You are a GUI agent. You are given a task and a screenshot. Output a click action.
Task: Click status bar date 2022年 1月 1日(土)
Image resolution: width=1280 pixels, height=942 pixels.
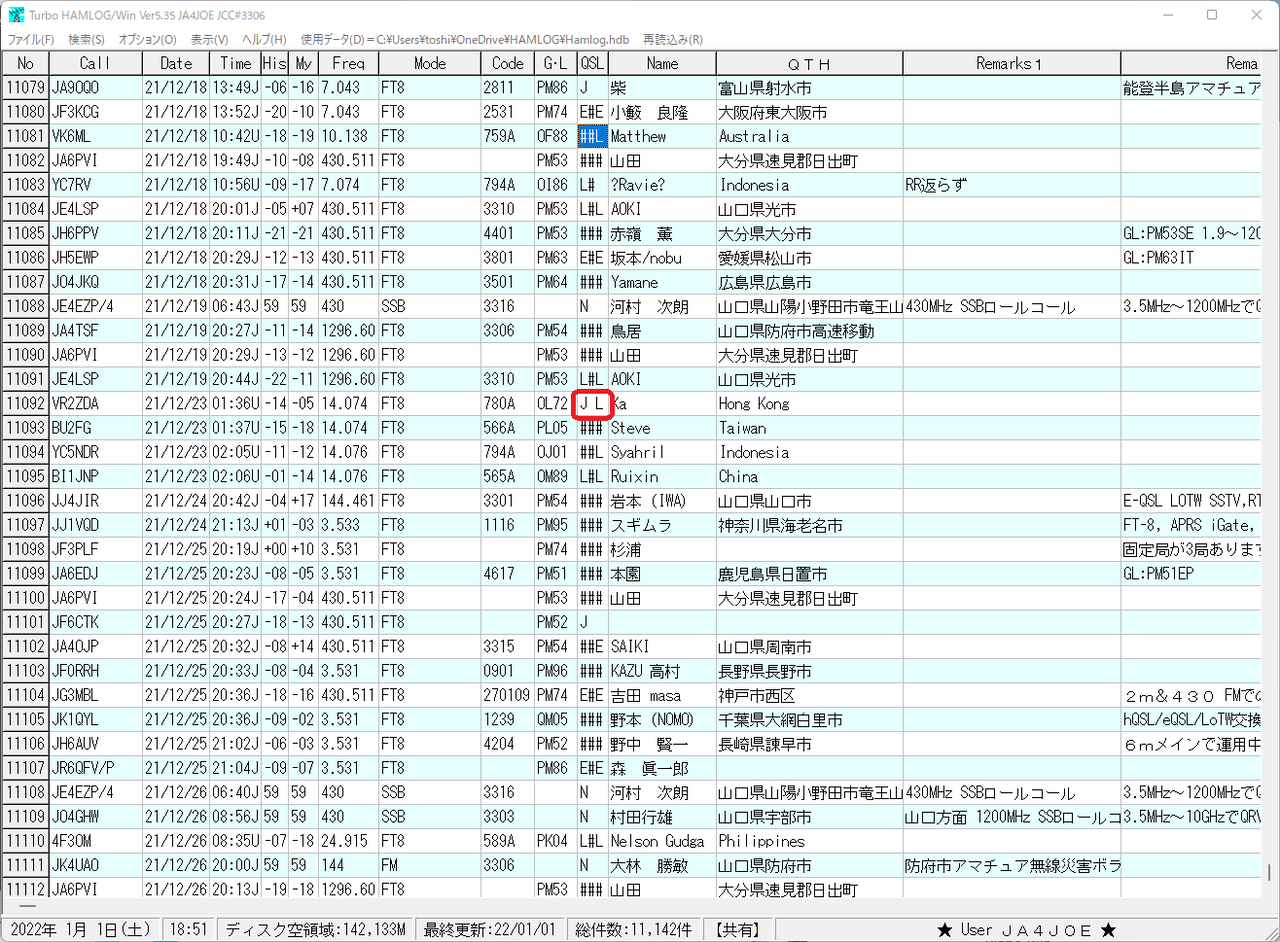coord(81,930)
